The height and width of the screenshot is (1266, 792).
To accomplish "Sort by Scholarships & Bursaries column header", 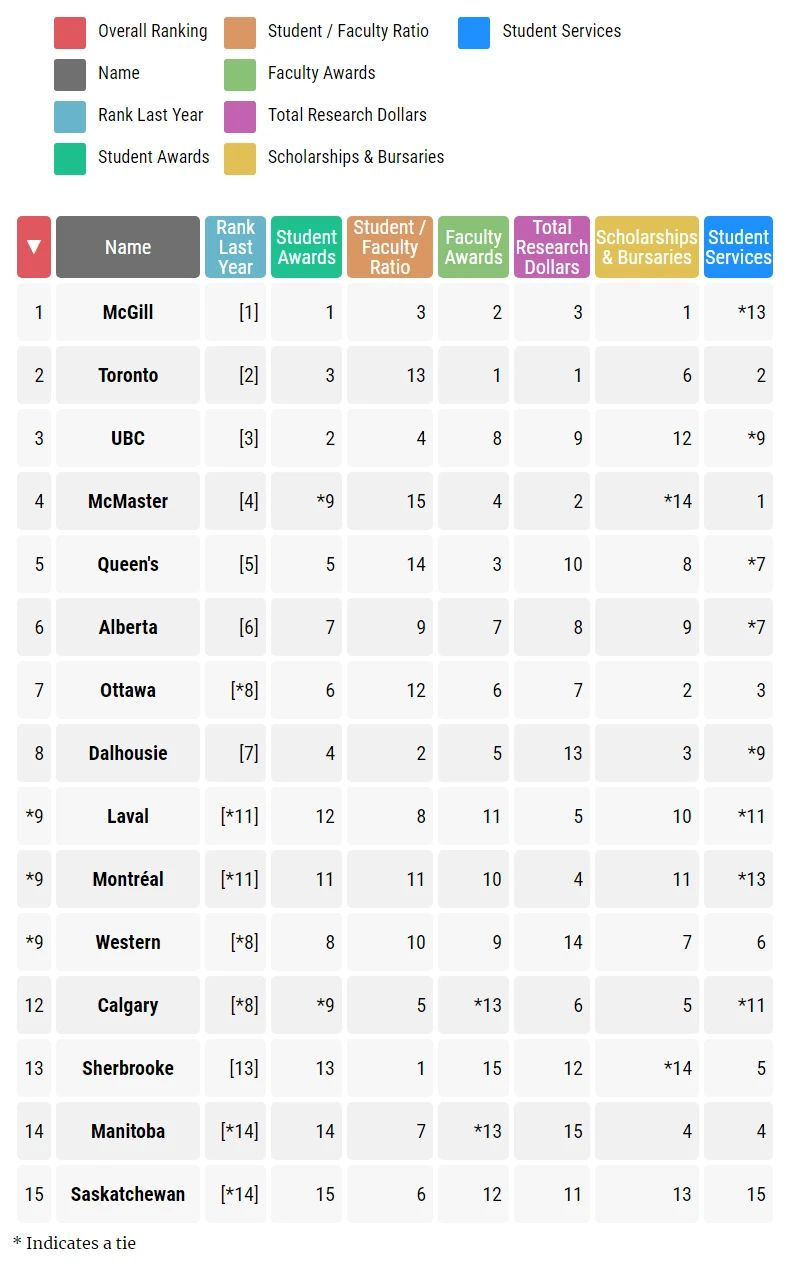I will (x=647, y=247).
